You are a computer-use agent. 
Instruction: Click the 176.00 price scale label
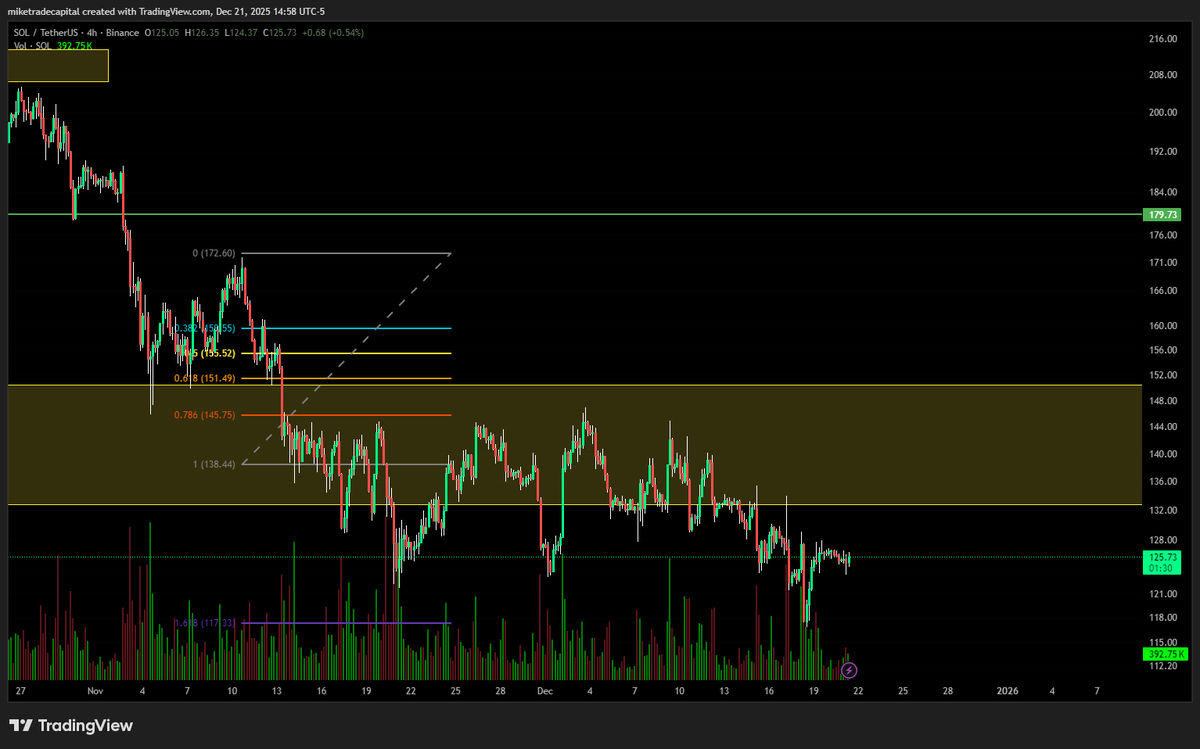[1165, 235]
